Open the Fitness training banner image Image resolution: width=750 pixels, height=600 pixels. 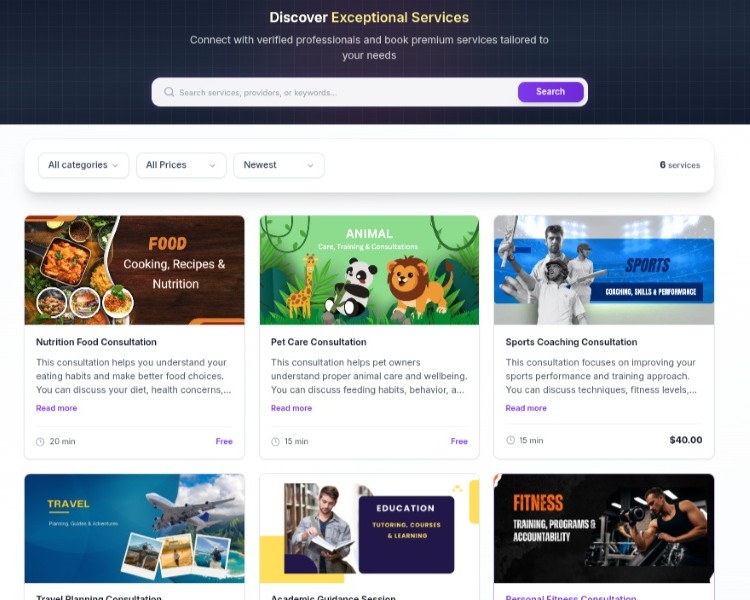604,528
